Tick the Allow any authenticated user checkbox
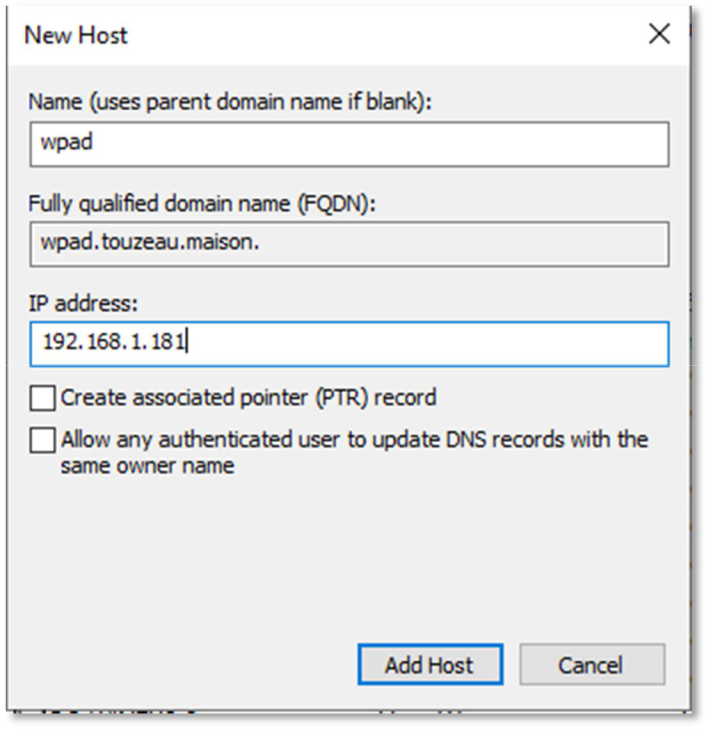The height and width of the screenshot is (730, 708). click(43, 440)
